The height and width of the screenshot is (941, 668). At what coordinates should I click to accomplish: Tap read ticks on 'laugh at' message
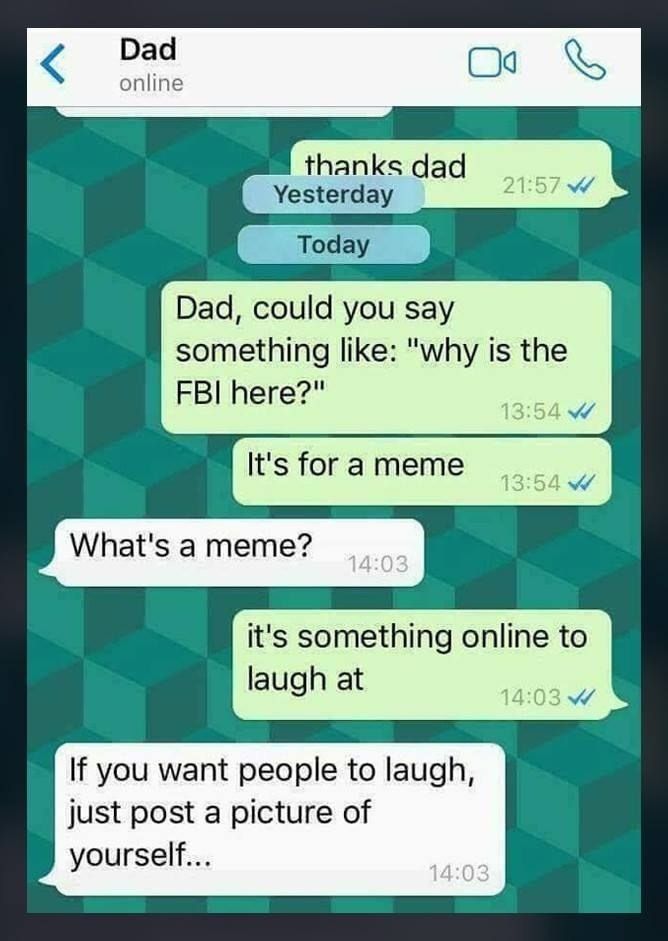[581, 697]
